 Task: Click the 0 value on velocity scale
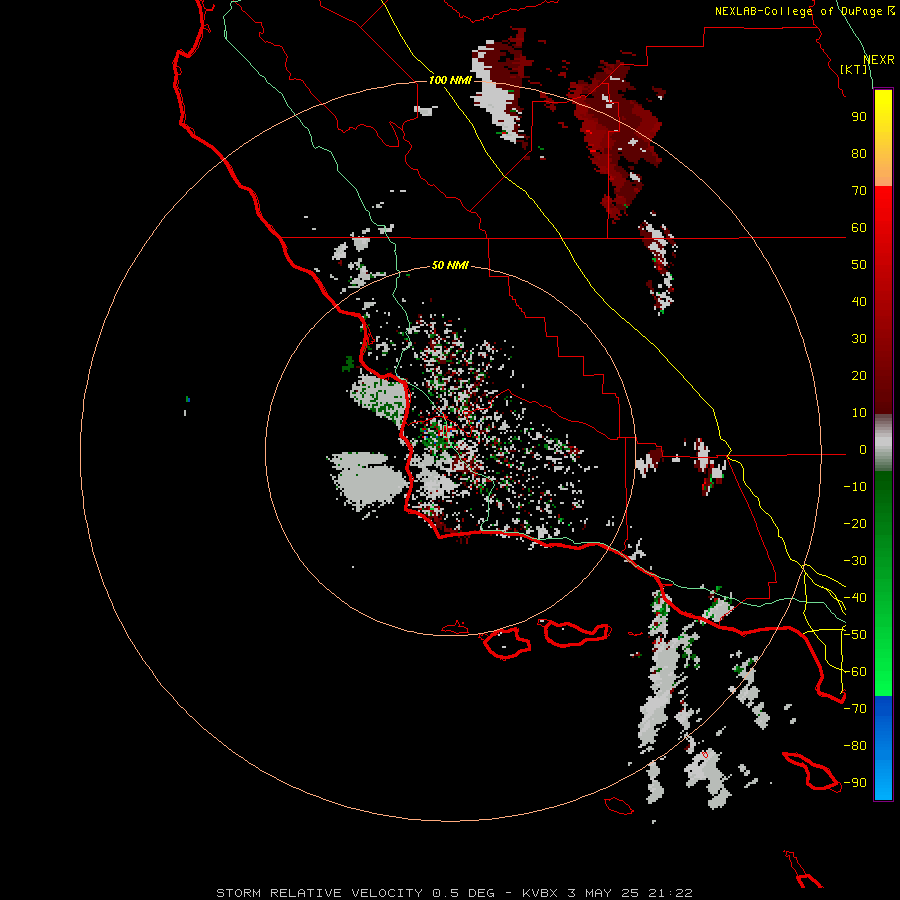pos(863,450)
